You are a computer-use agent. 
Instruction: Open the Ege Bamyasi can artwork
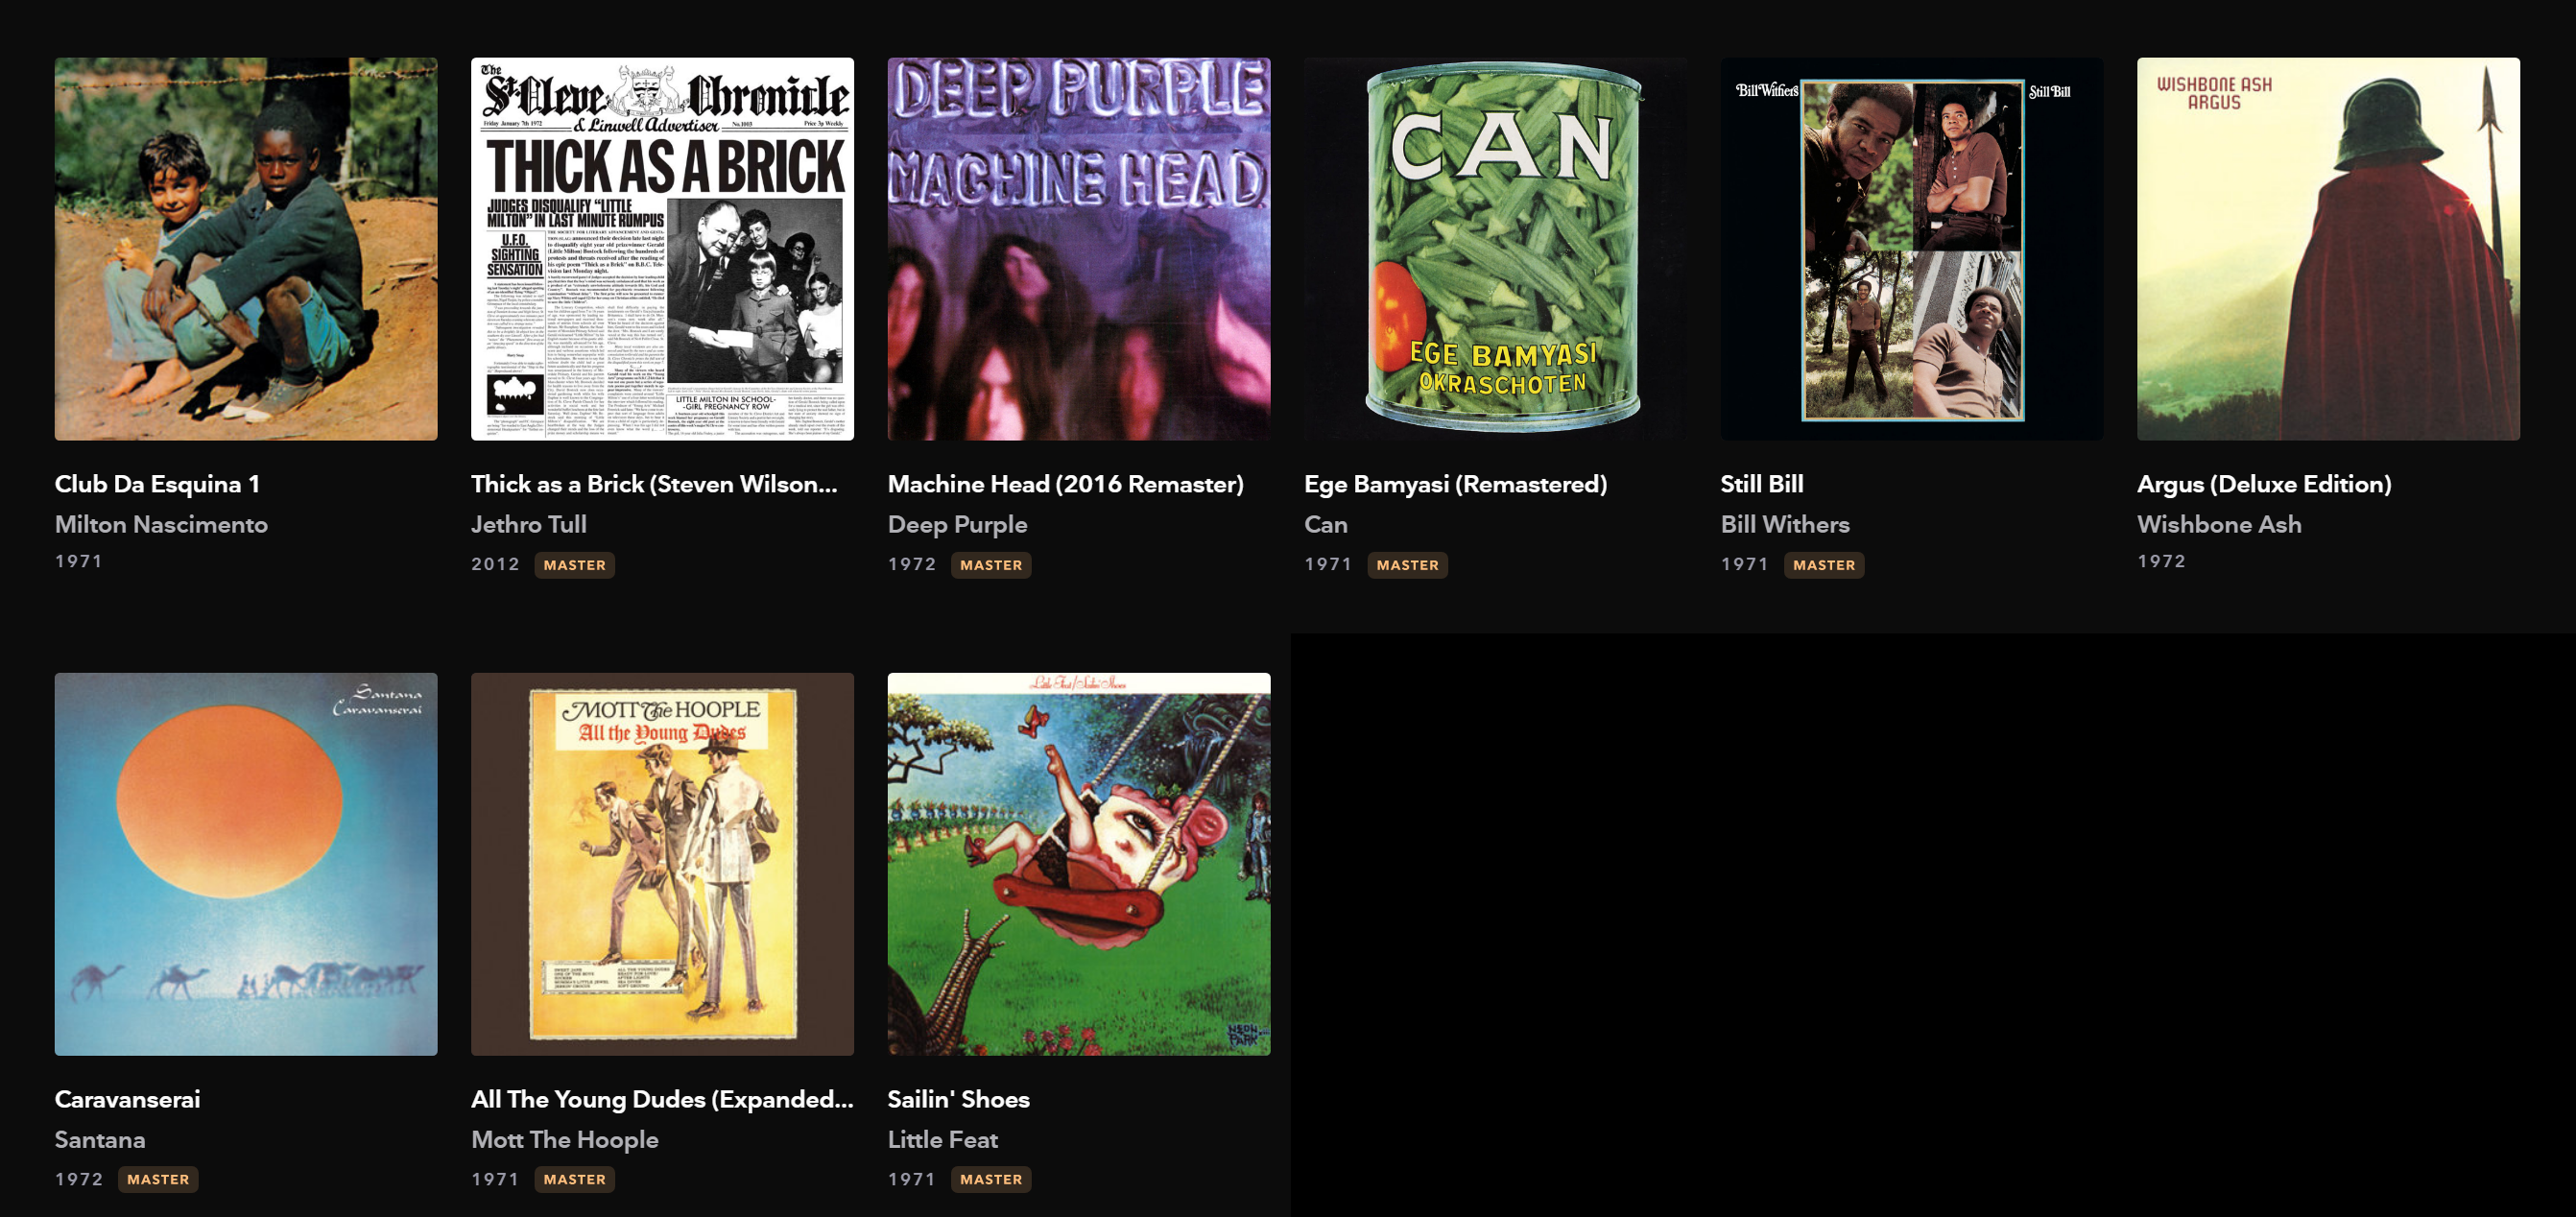[x=1495, y=249]
